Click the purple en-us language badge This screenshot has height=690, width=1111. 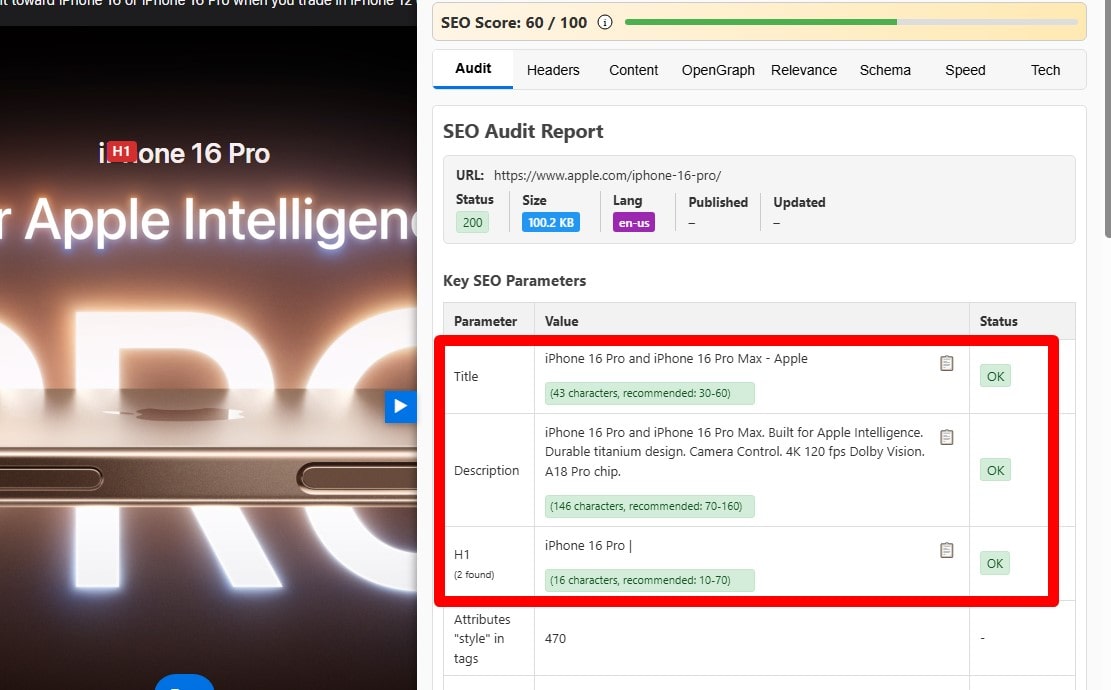633,223
